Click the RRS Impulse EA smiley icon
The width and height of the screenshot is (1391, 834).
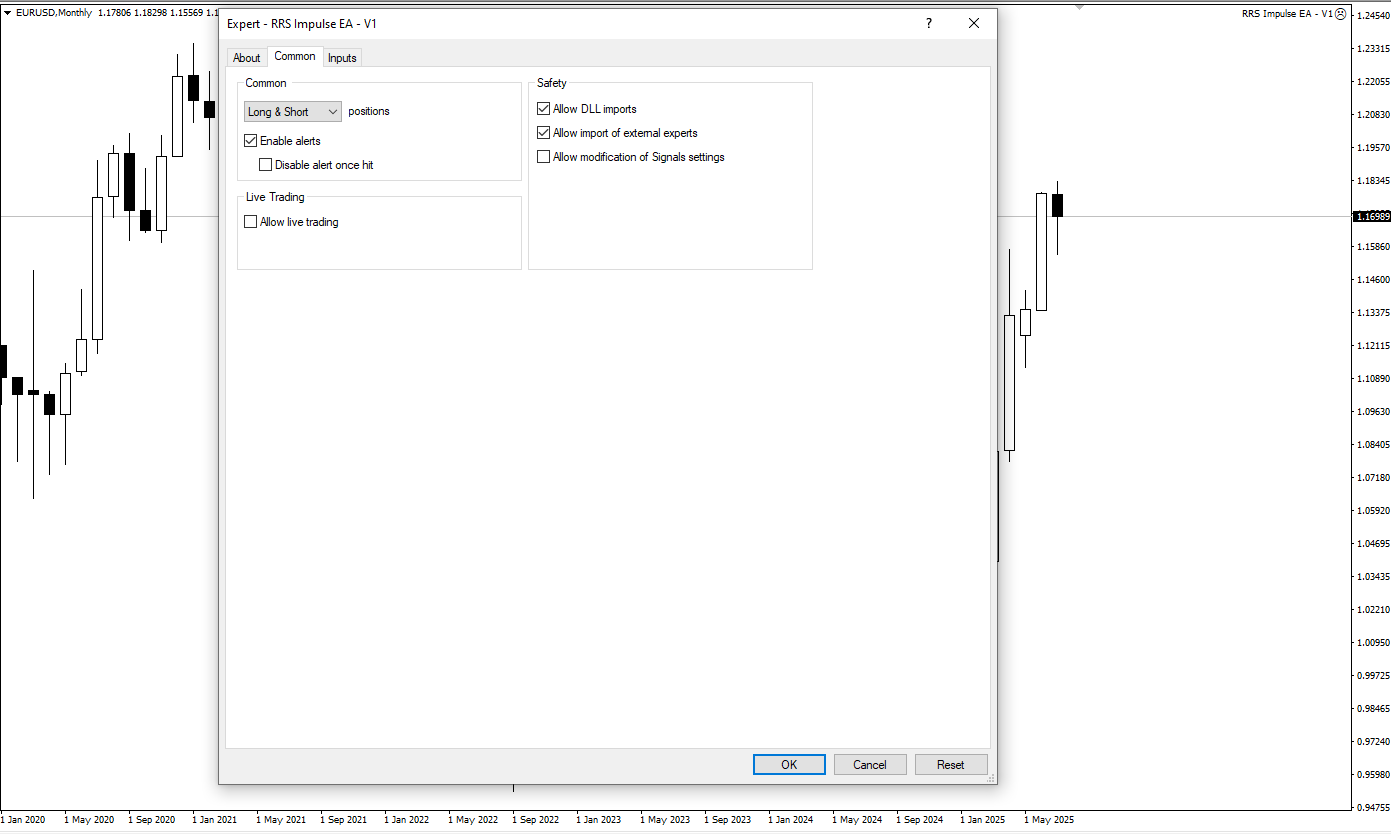(1341, 14)
